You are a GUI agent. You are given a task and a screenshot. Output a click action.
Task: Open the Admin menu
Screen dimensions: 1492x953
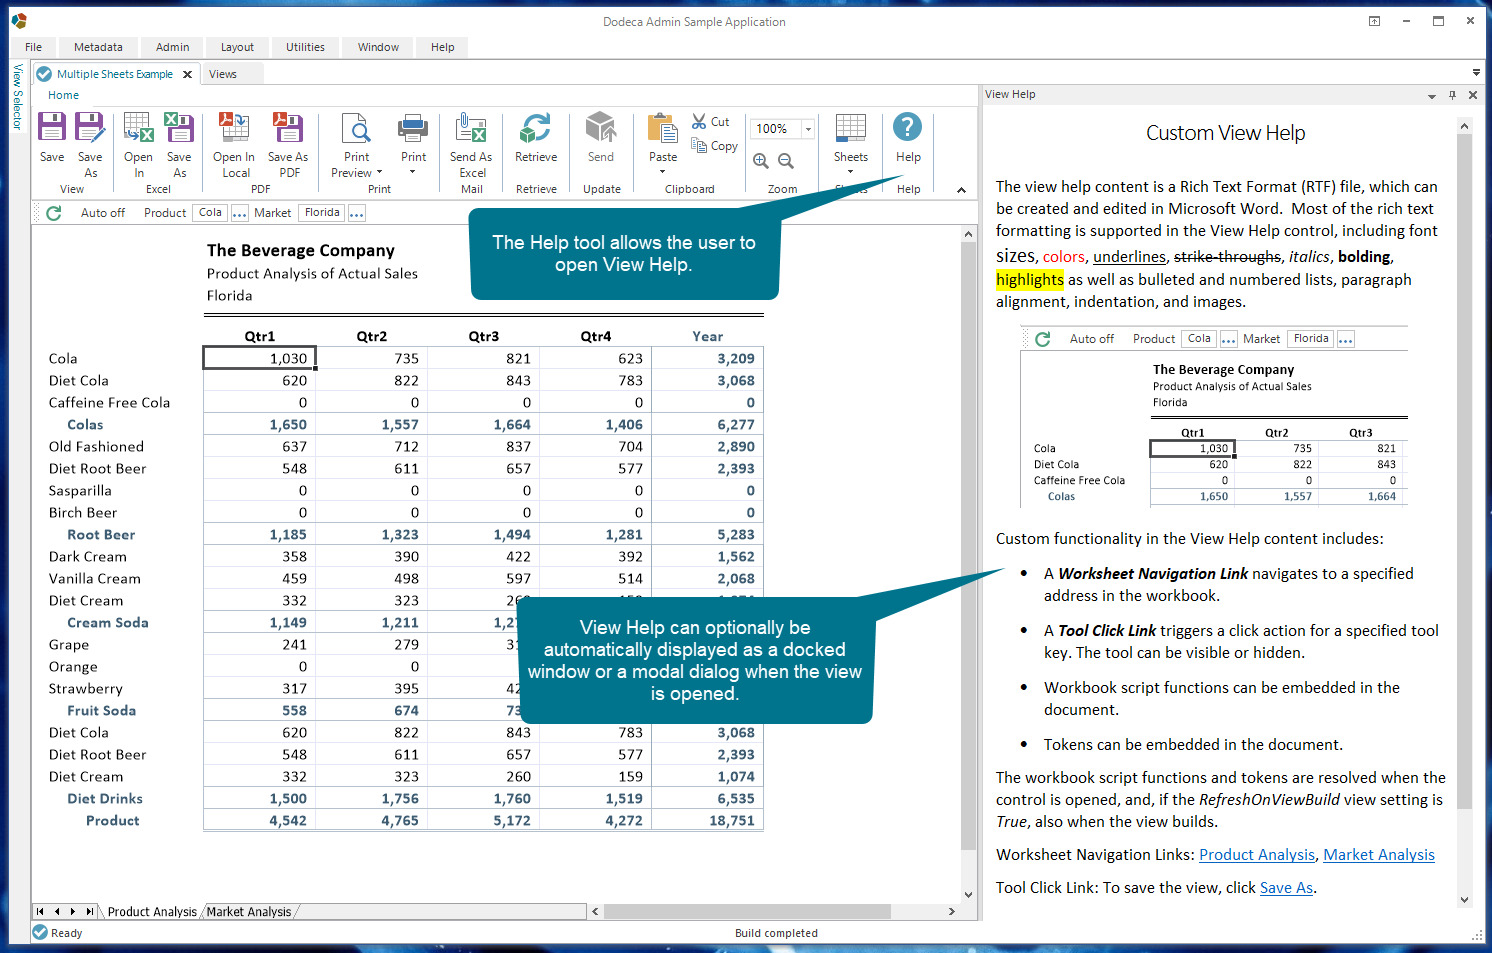pos(172,47)
